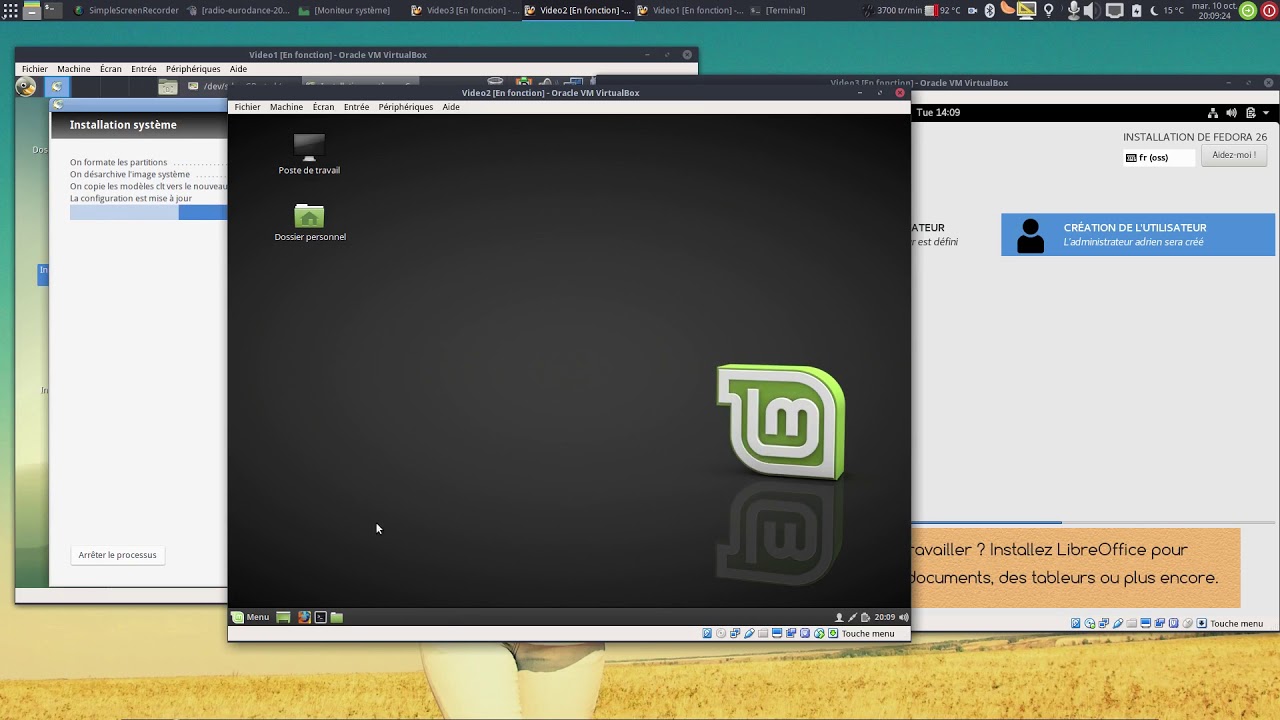Click 'INSTALLATION DE FEDORA 26' title text

(1195, 137)
